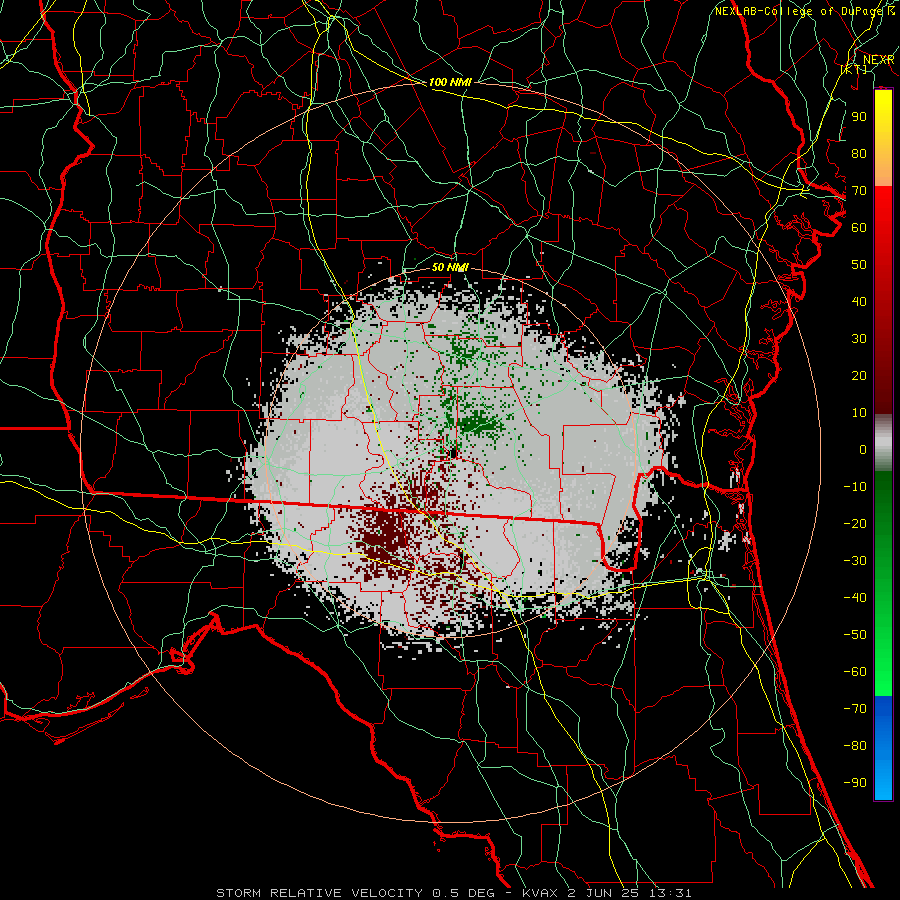Click the '50 NMI' range ring label
Image resolution: width=900 pixels, height=900 pixels.
point(450,267)
